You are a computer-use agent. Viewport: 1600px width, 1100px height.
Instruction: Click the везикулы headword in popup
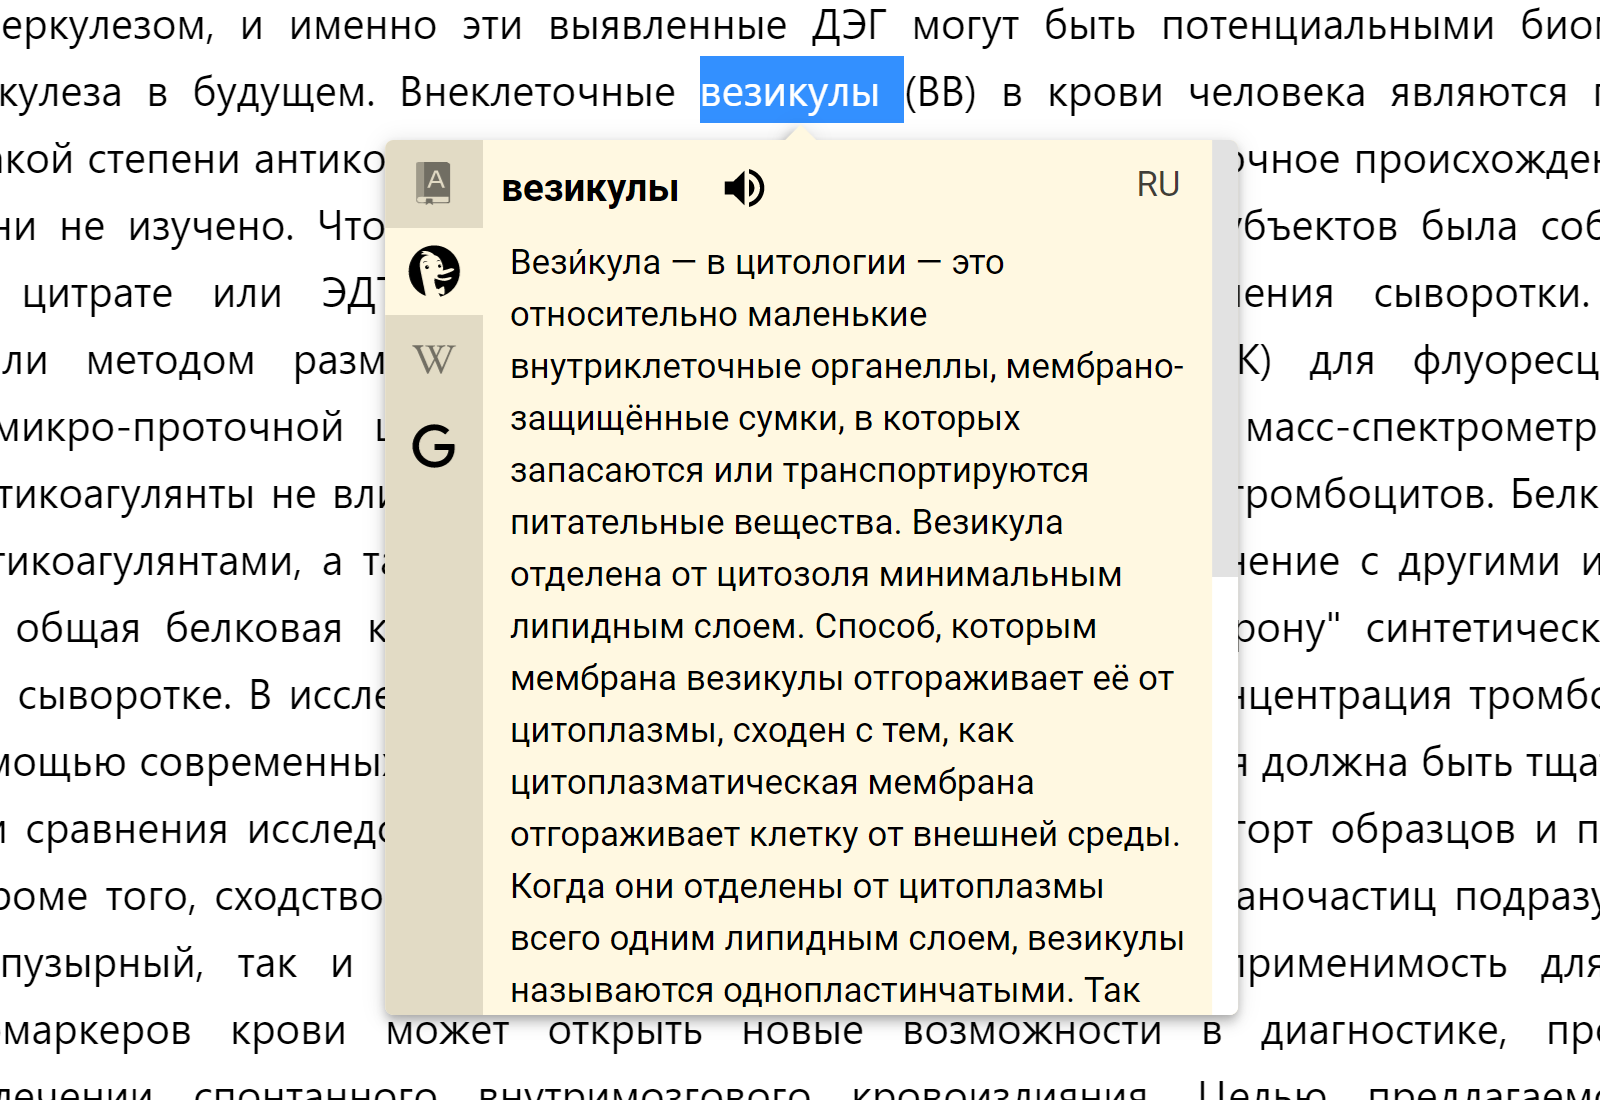coord(590,188)
